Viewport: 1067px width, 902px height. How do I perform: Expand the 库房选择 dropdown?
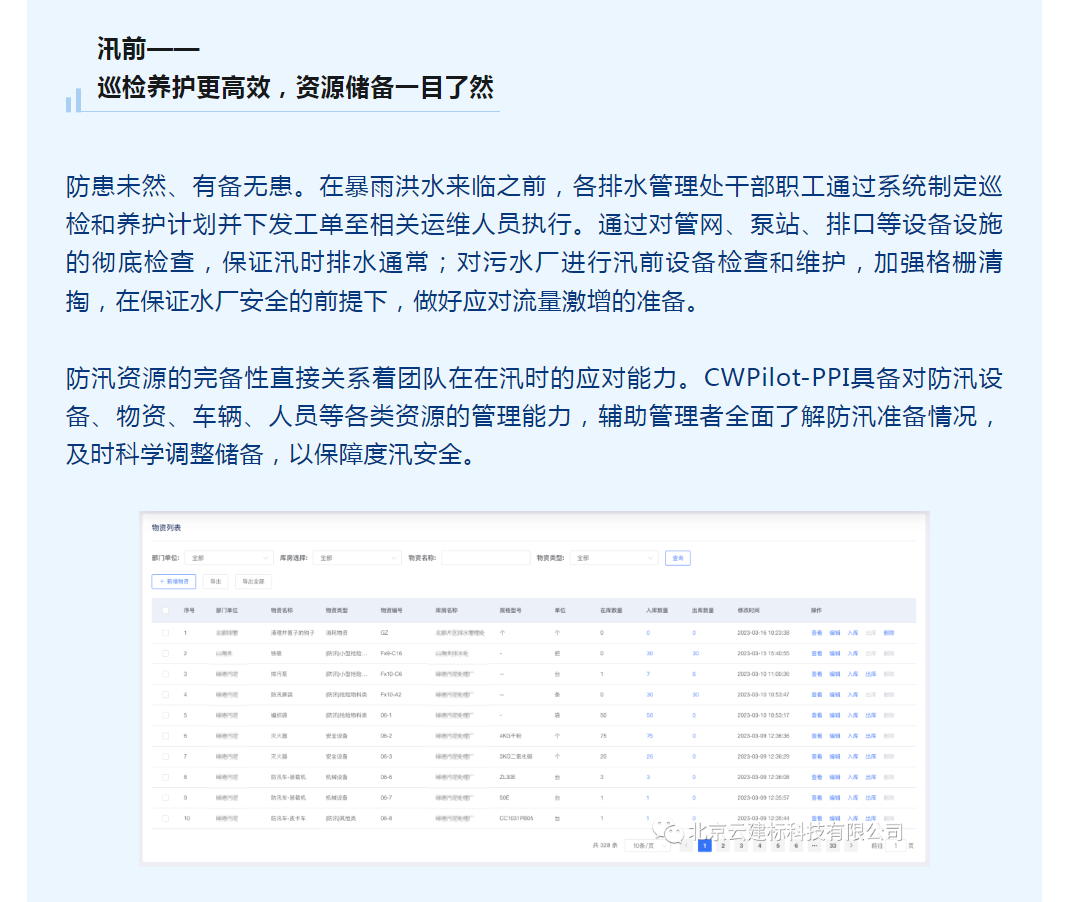pos(357,558)
